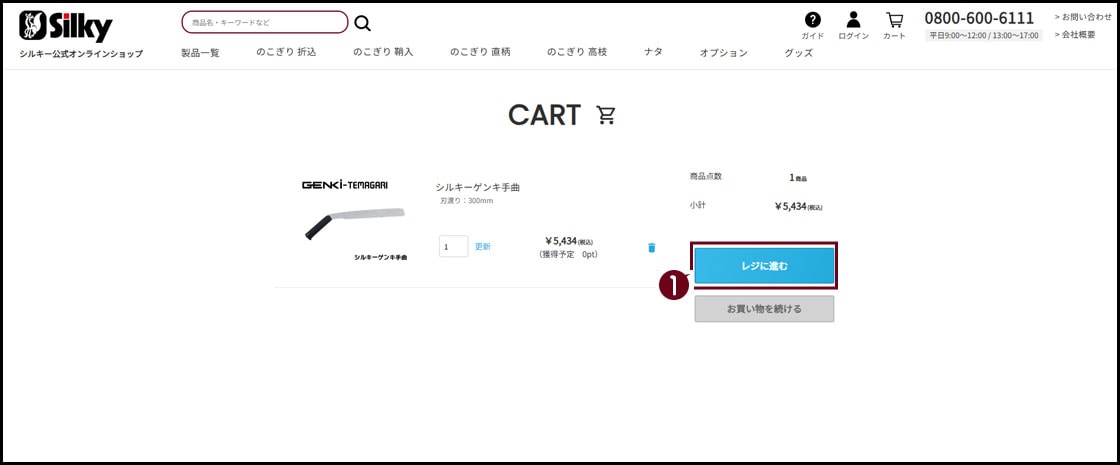
Task: Select のこぎり 鞘入 in navigation
Action: (383, 52)
